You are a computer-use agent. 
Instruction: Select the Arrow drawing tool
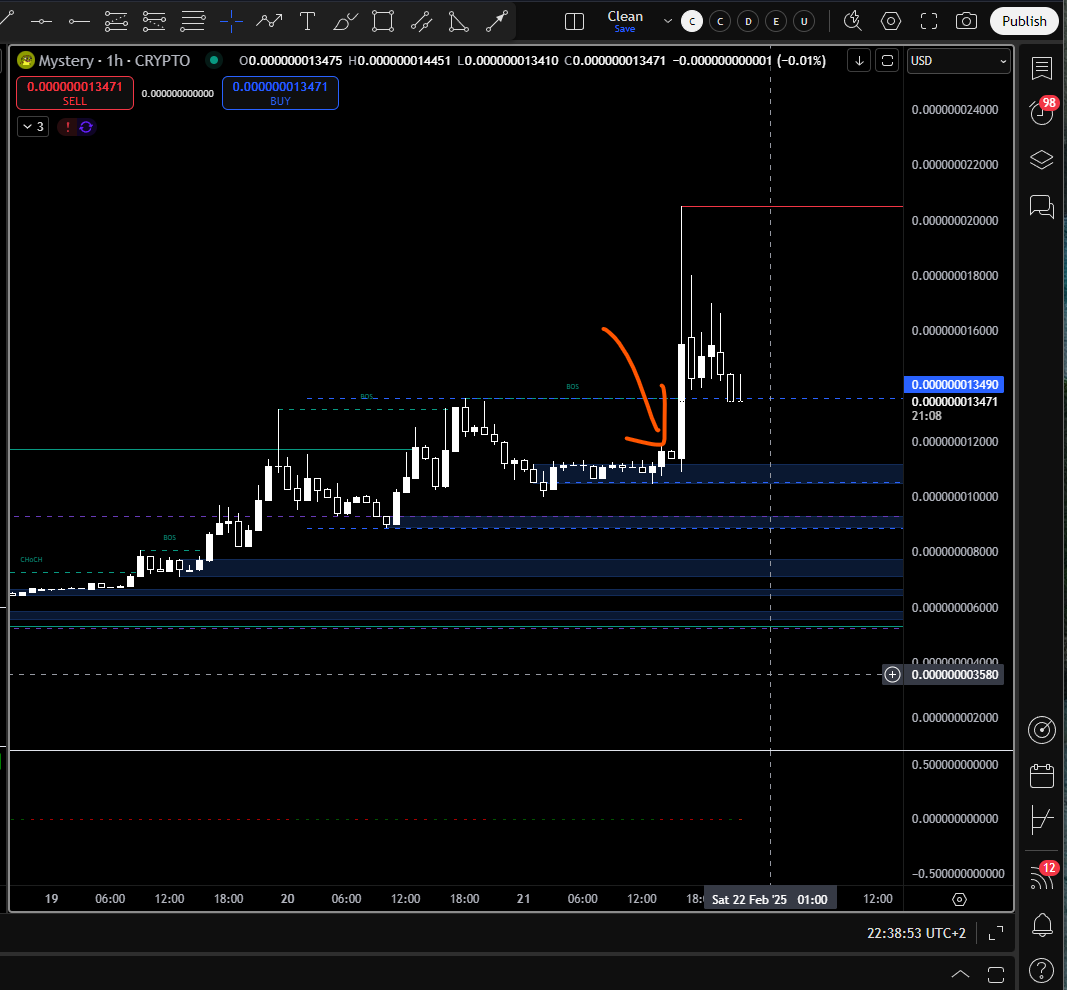497,22
